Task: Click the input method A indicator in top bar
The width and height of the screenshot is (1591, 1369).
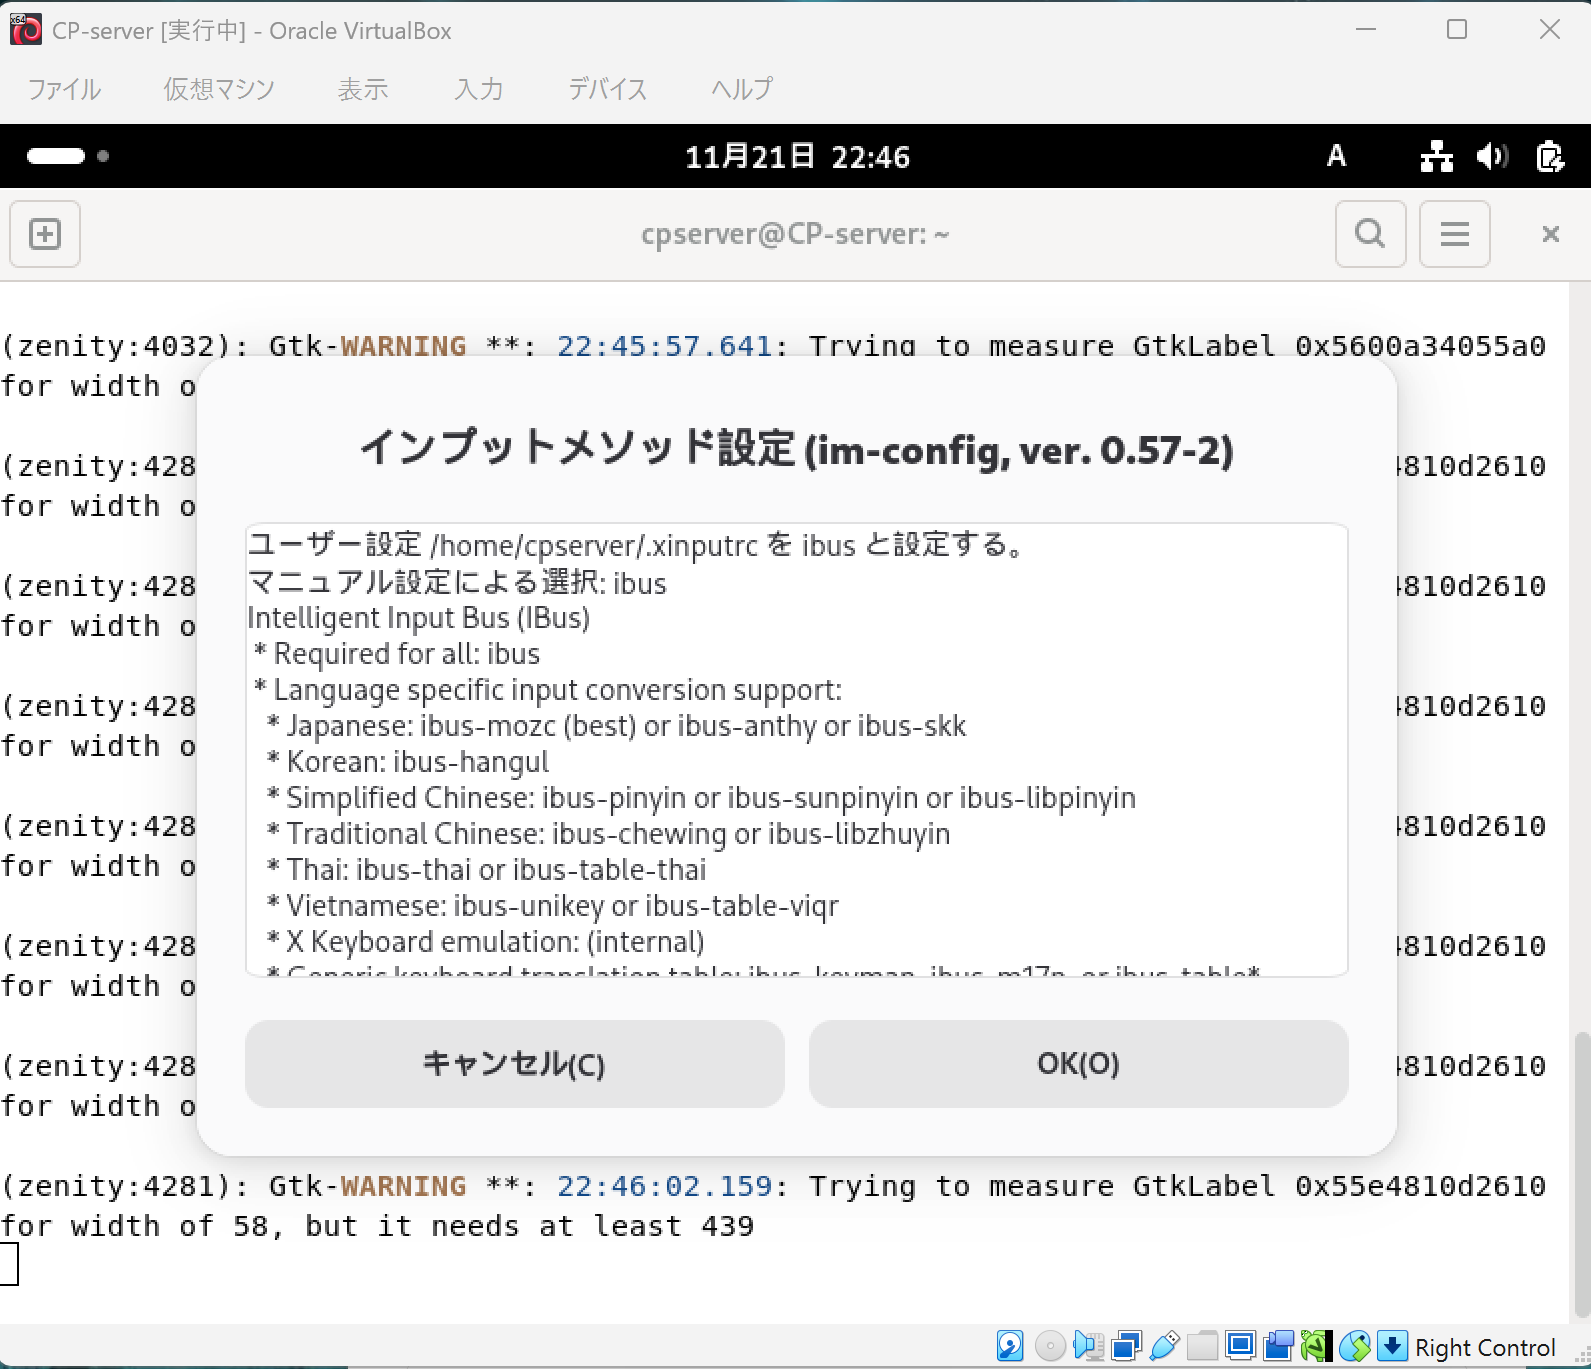Action: 1336,156
